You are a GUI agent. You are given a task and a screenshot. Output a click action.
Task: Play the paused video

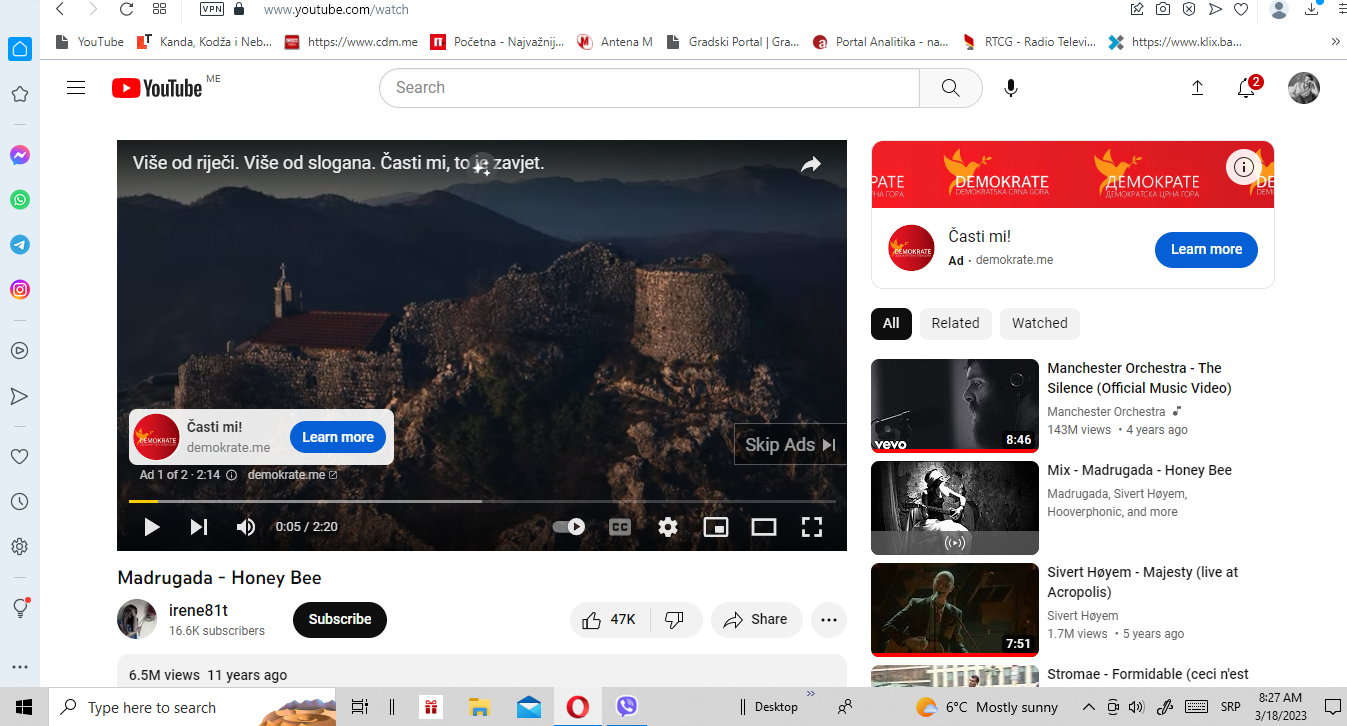(151, 527)
